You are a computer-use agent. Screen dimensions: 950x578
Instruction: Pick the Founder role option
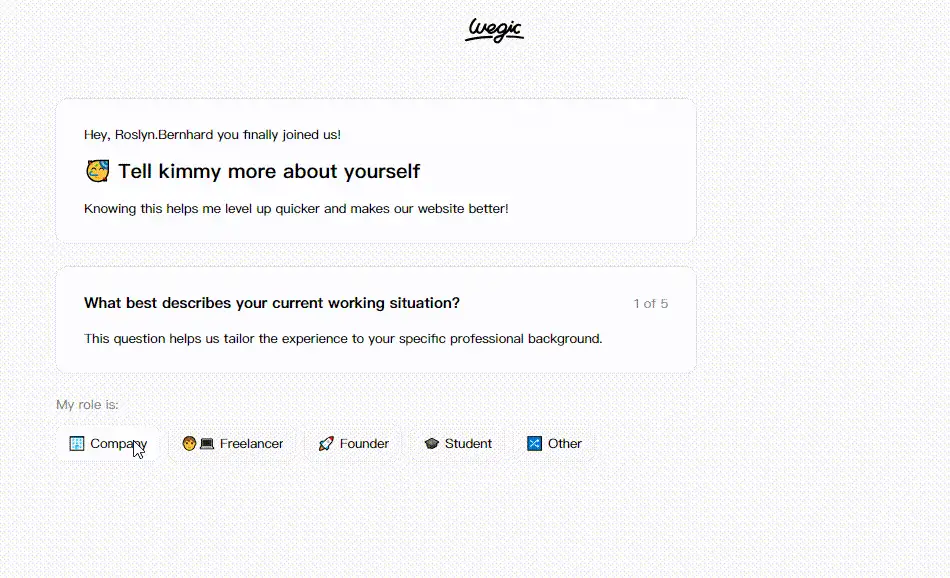(354, 443)
